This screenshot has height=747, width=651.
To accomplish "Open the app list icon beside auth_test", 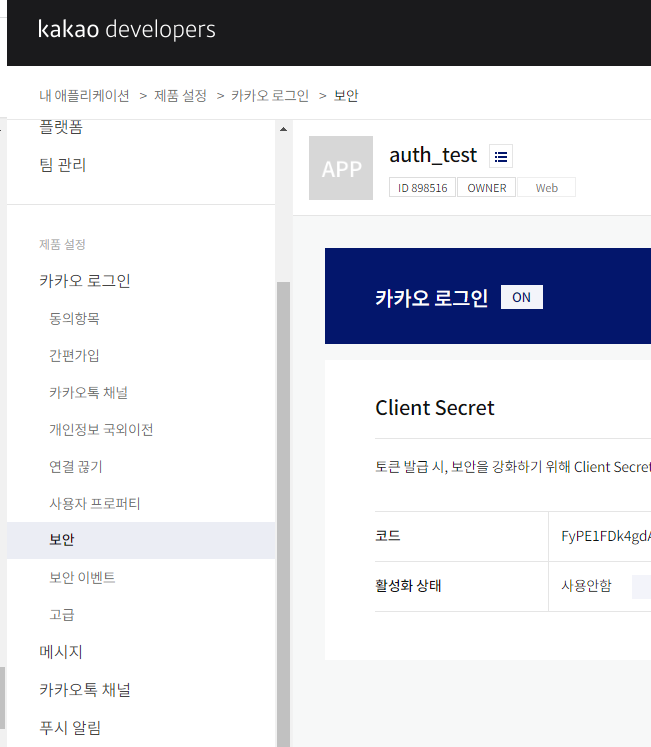I will (501, 156).
